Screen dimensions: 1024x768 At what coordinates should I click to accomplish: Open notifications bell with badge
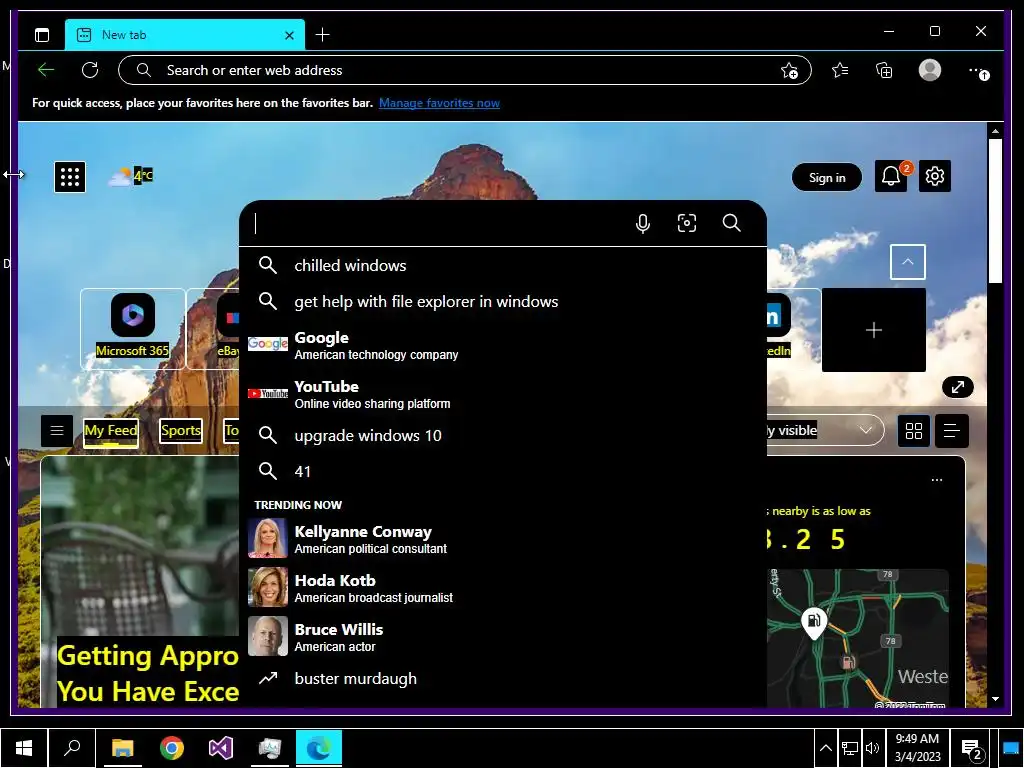(891, 176)
